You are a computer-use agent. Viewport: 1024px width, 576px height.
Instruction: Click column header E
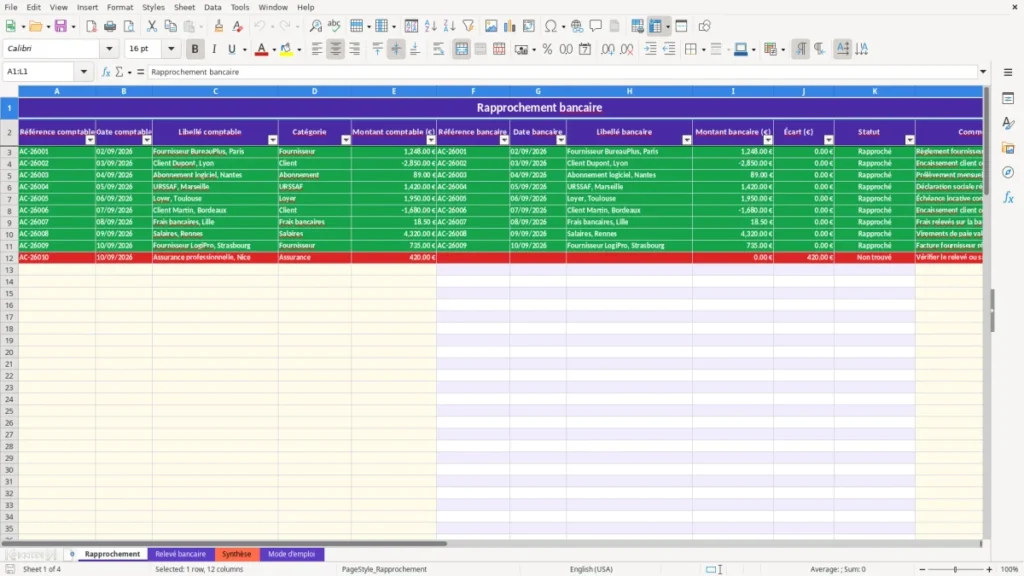click(394, 91)
